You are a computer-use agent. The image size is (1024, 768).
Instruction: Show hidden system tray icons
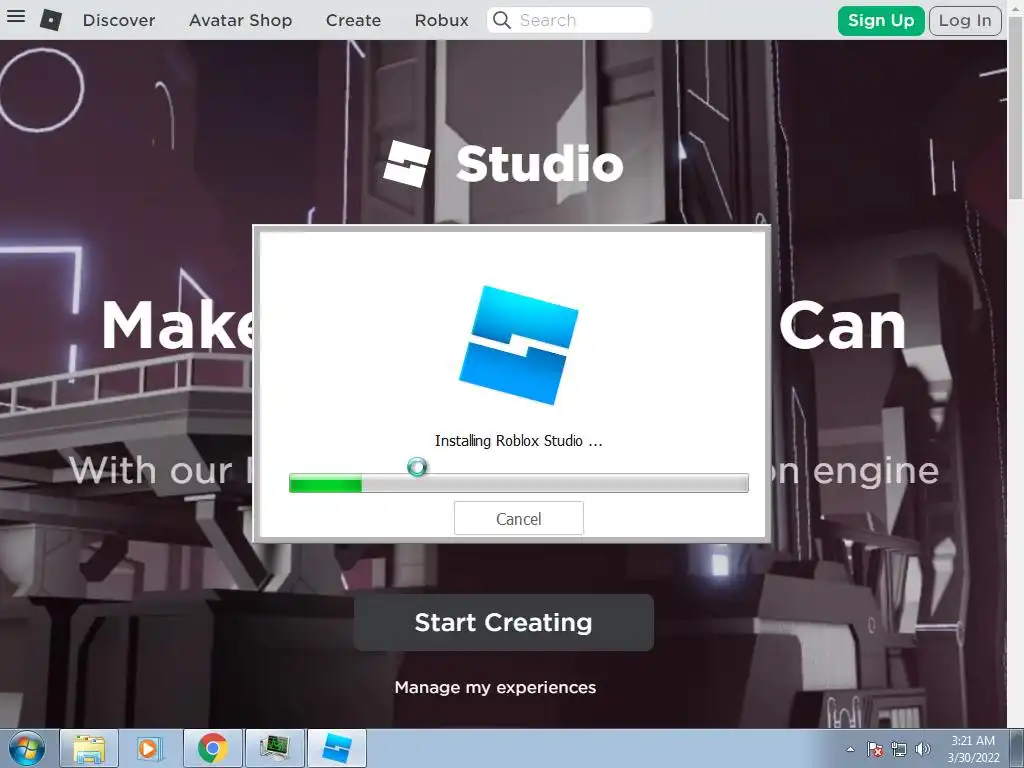click(850, 749)
